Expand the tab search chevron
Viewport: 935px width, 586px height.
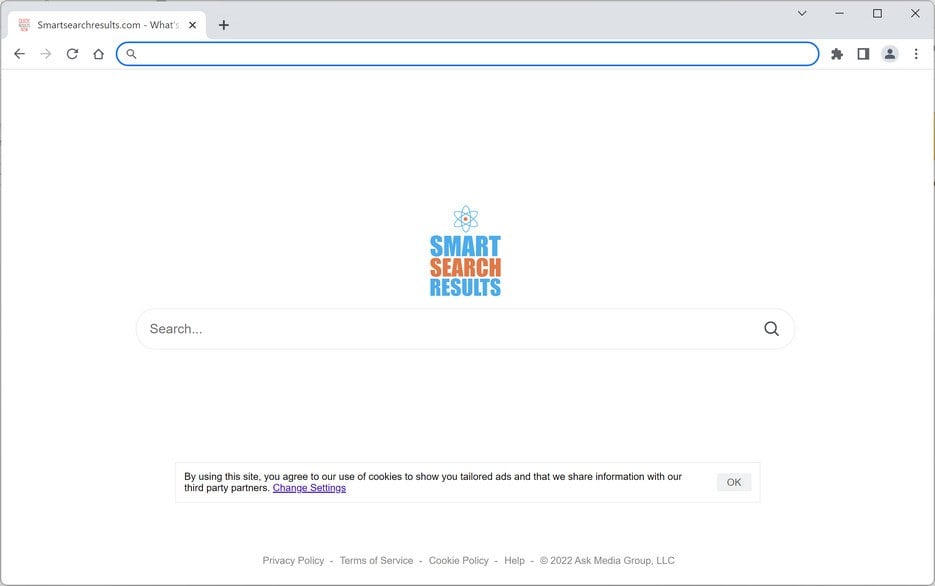(x=802, y=13)
